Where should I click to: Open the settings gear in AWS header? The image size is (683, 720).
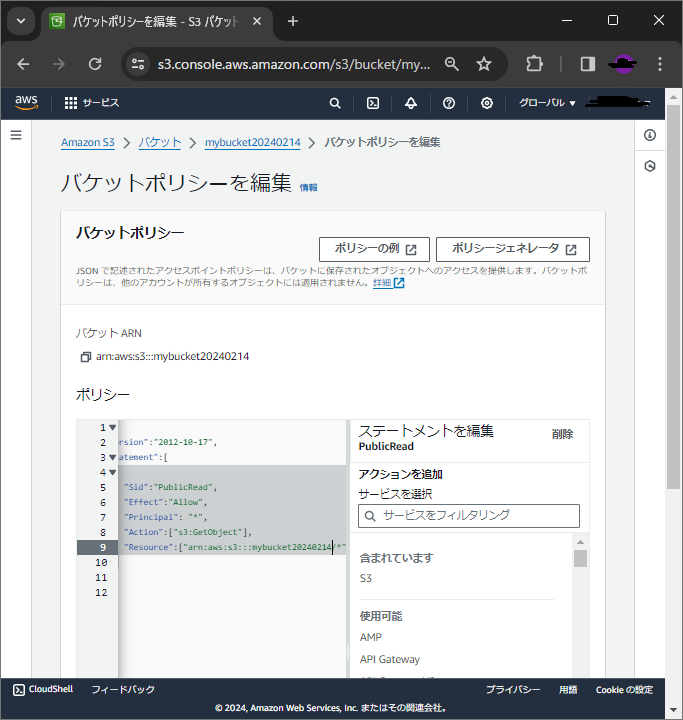487,103
